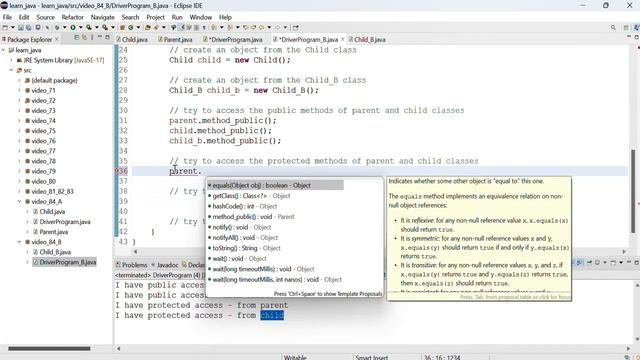Click the Debug bug icon in toolbar
Image resolution: width=640 pixels, height=360 pixels.
pos(57,27)
